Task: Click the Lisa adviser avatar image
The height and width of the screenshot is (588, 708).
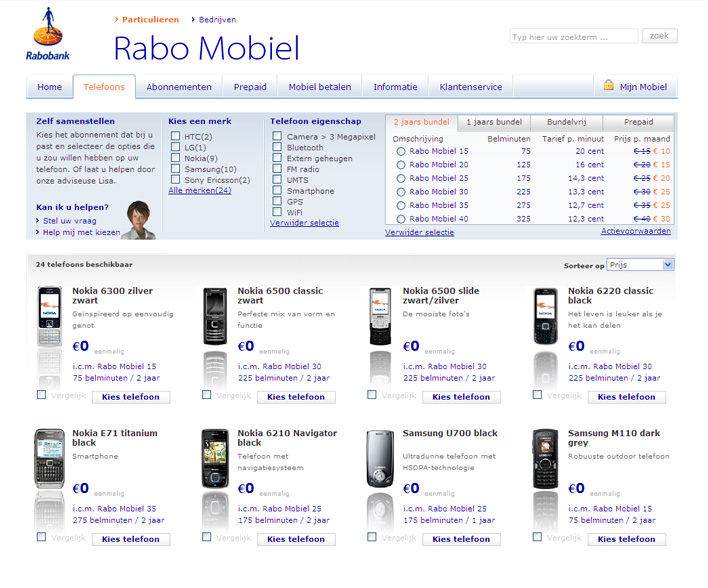Action: 140,220
